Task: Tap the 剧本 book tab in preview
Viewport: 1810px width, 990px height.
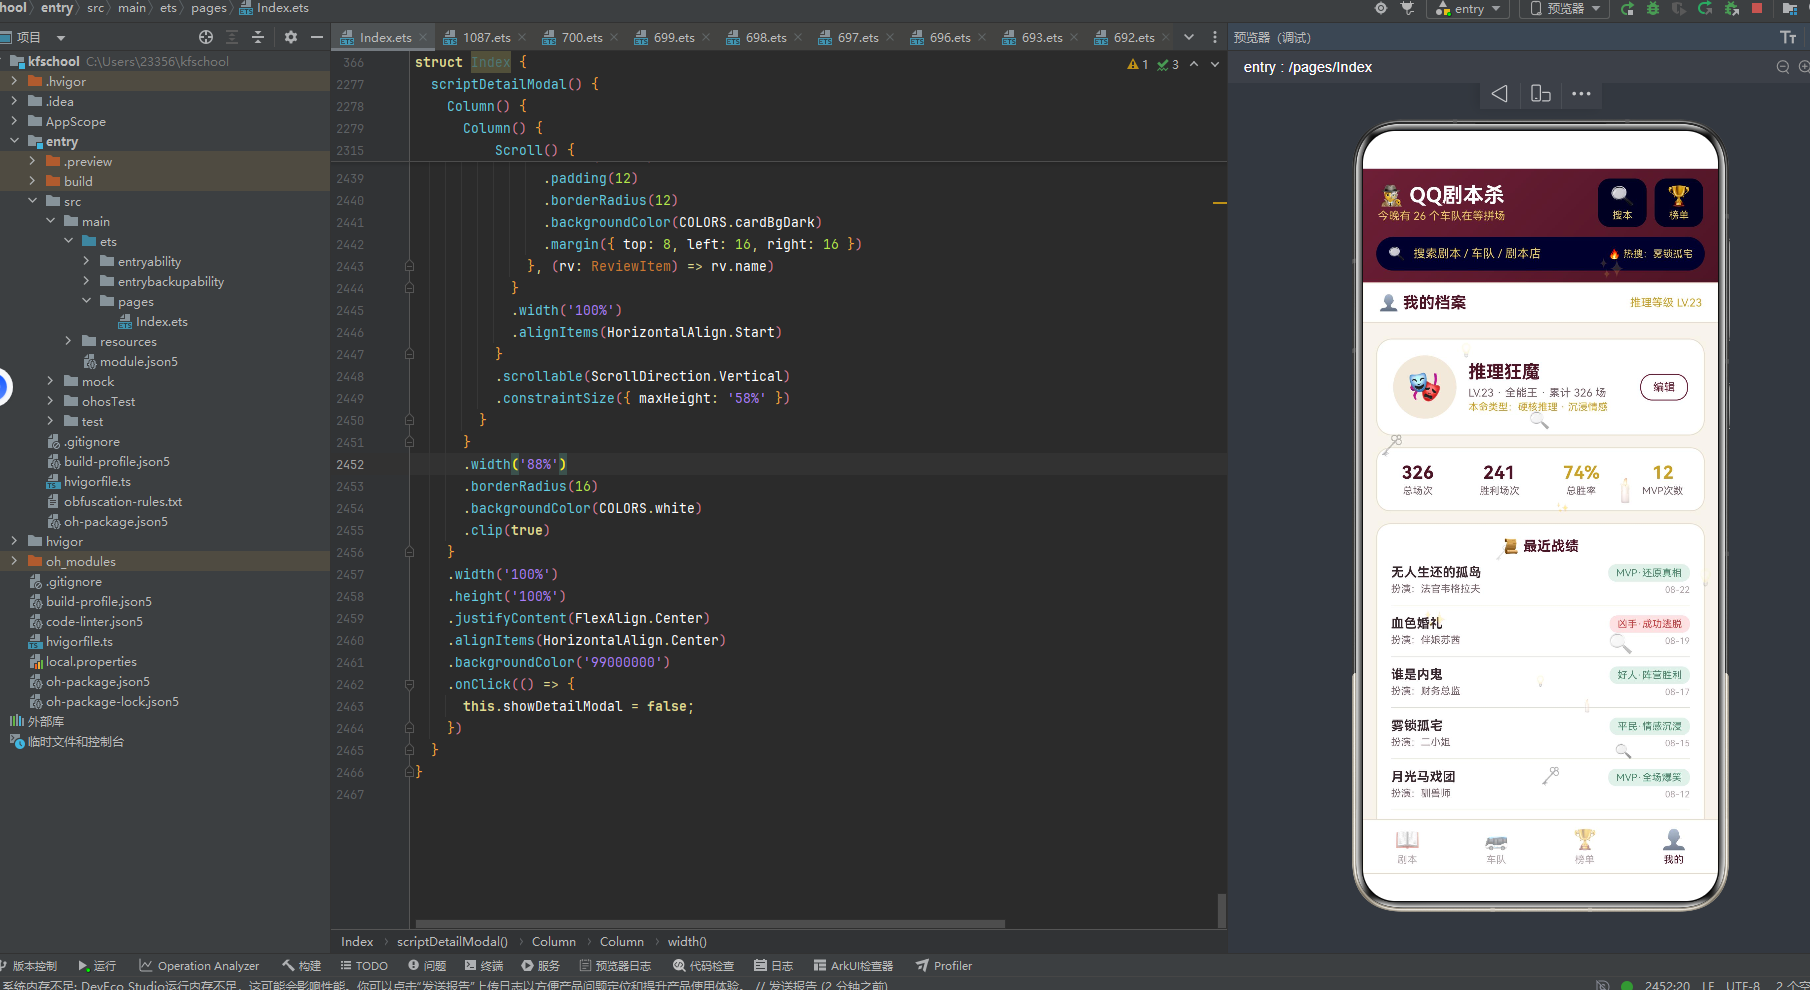Action: pos(1407,847)
